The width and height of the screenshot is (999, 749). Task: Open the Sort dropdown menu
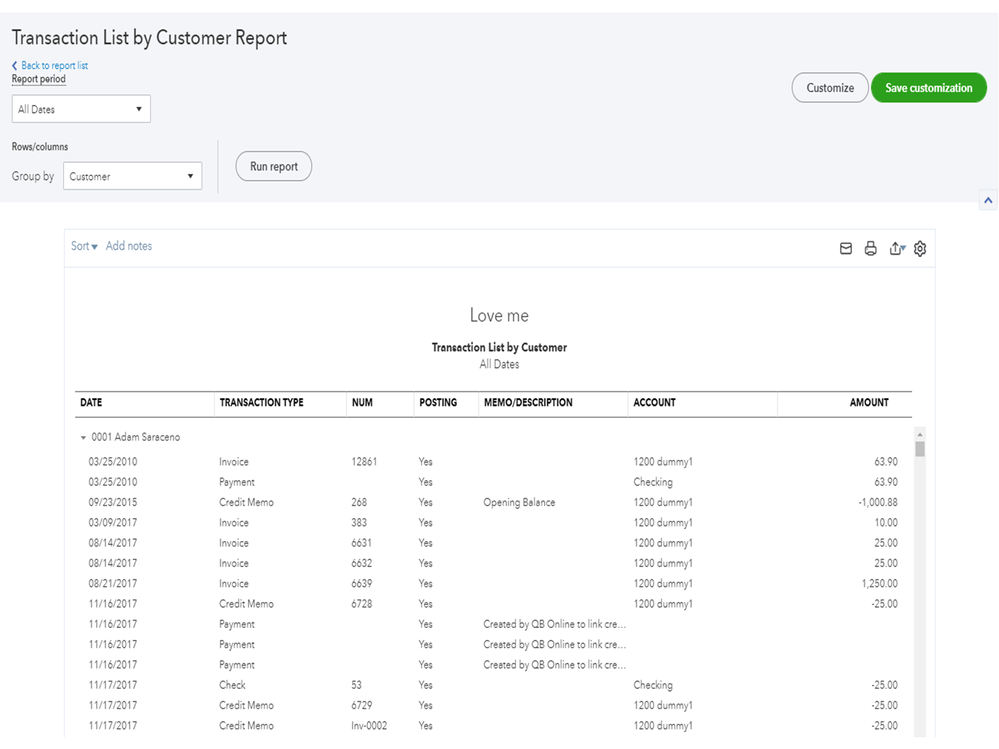tap(84, 246)
